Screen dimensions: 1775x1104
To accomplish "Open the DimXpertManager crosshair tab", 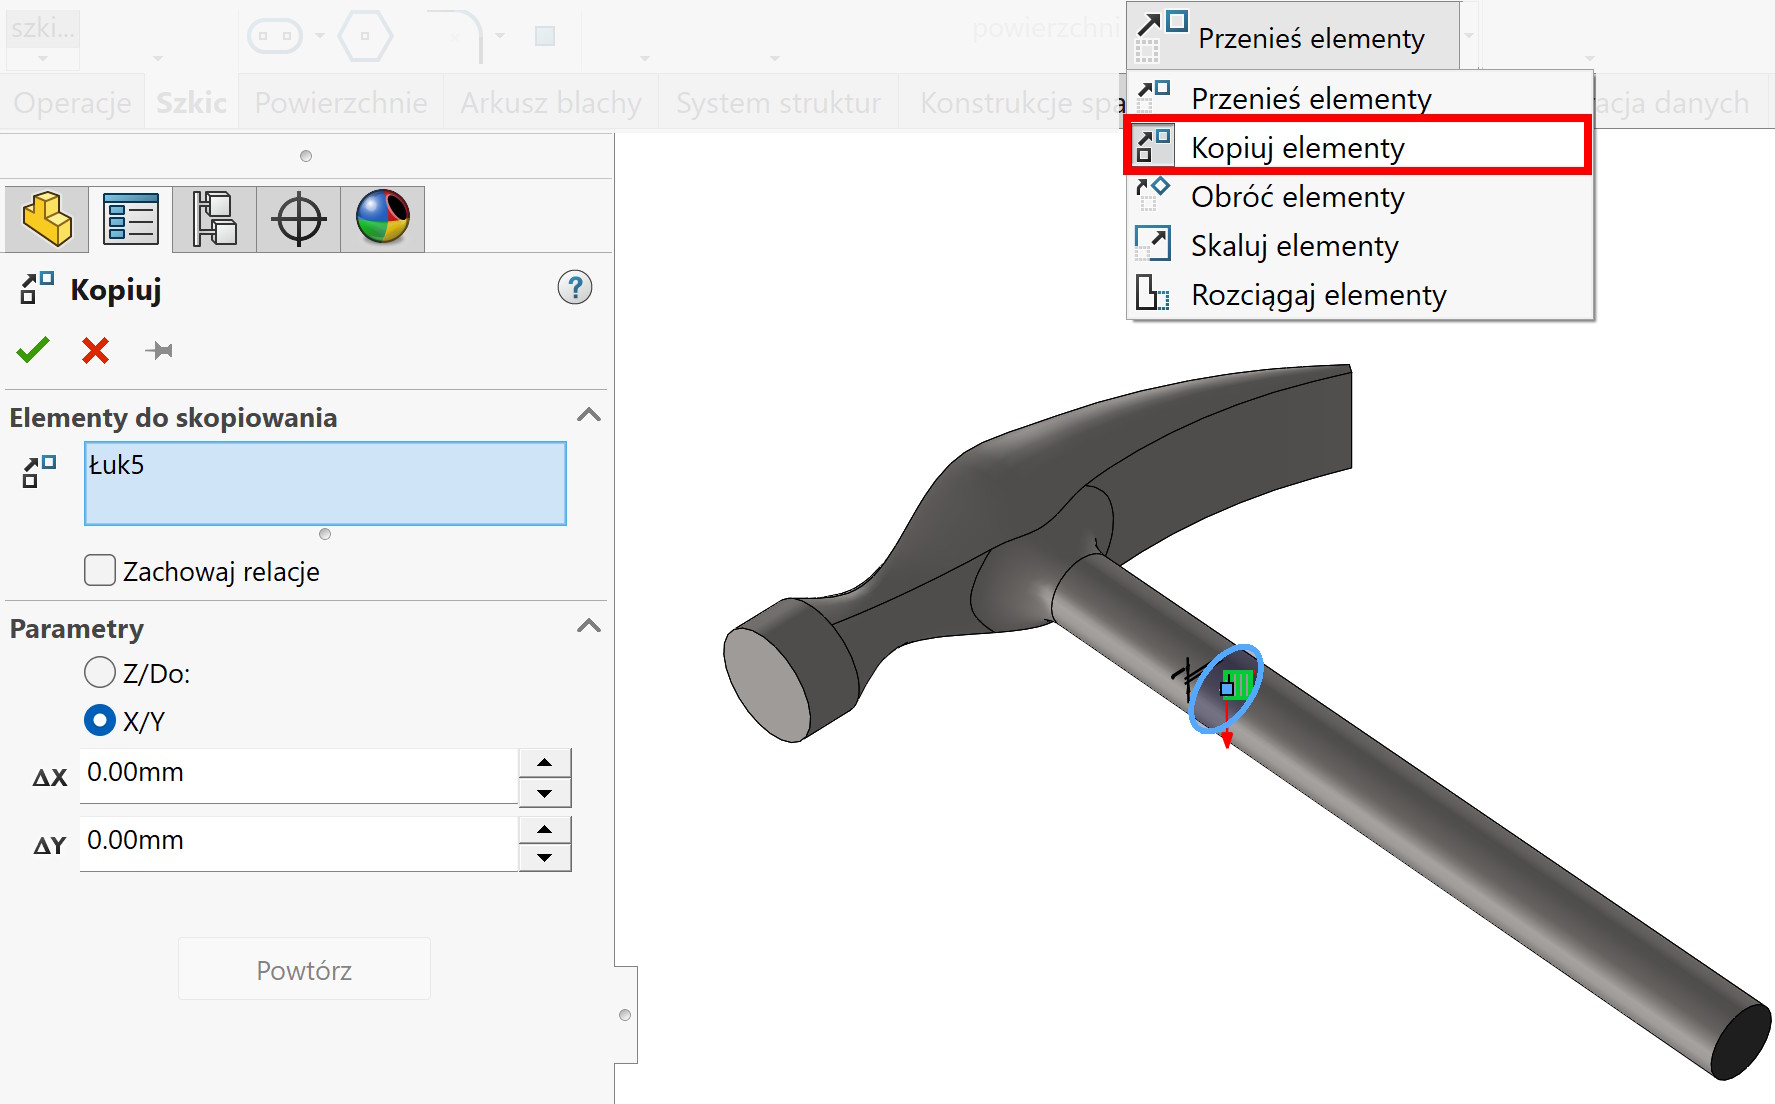I will pyautogui.click(x=299, y=218).
